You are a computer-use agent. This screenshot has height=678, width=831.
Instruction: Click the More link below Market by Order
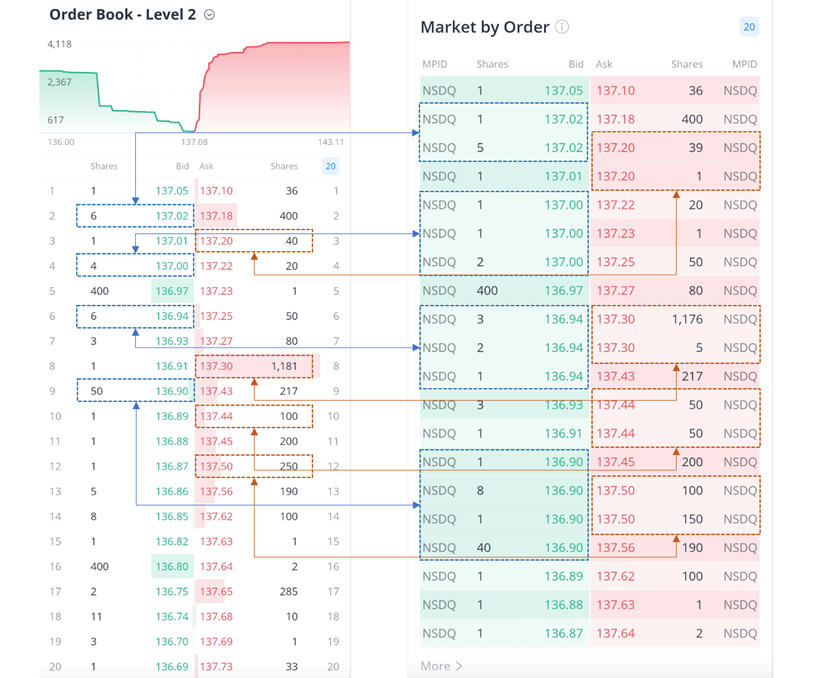point(441,665)
